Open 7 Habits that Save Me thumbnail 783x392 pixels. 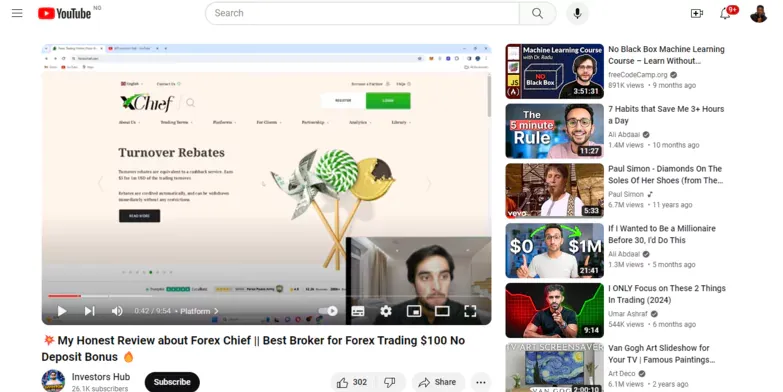[554, 131]
